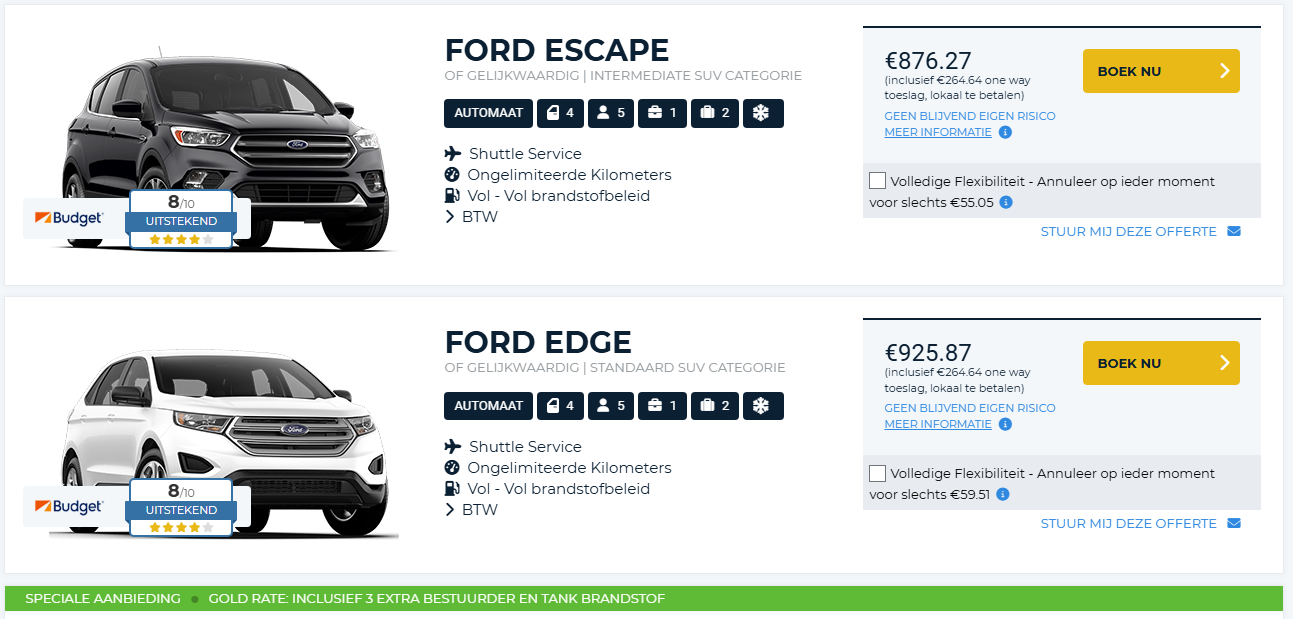Open Meer Informatie link for Ford Edge

pyautogui.click(x=938, y=424)
